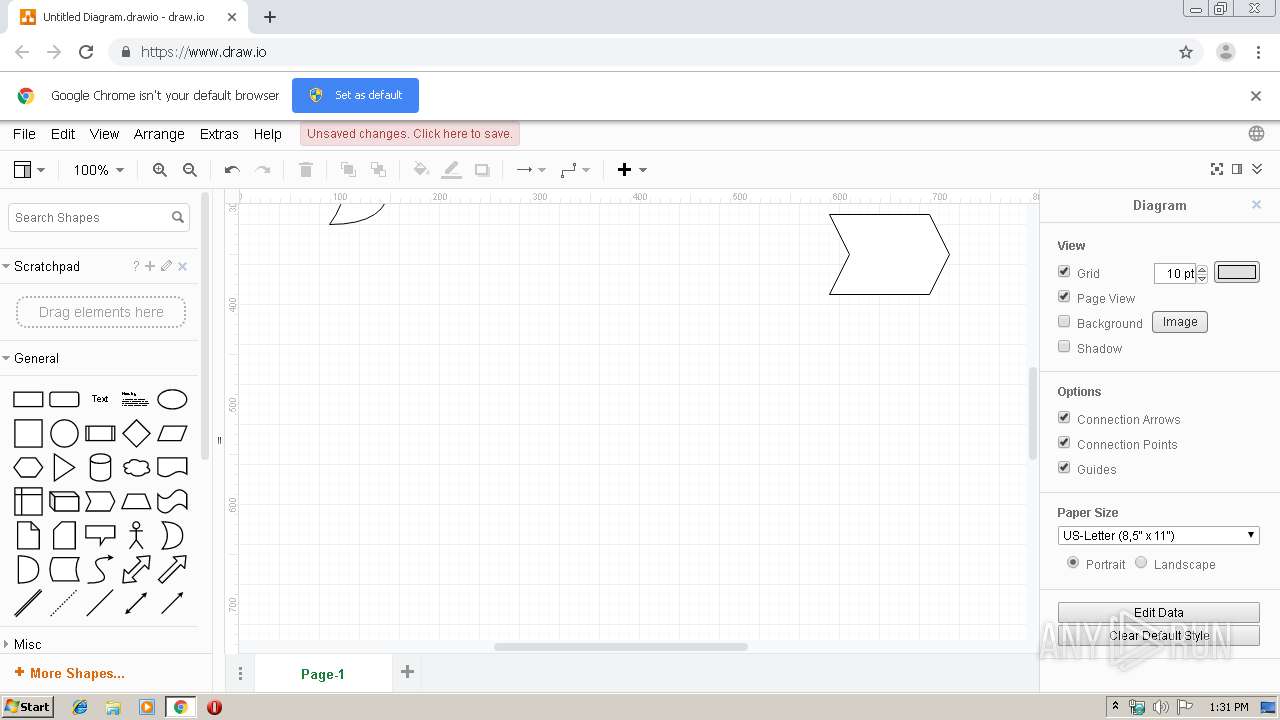The width and height of the screenshot is (1280, 720).
Task: Click the To Back icon
Action: pos(378,170)
